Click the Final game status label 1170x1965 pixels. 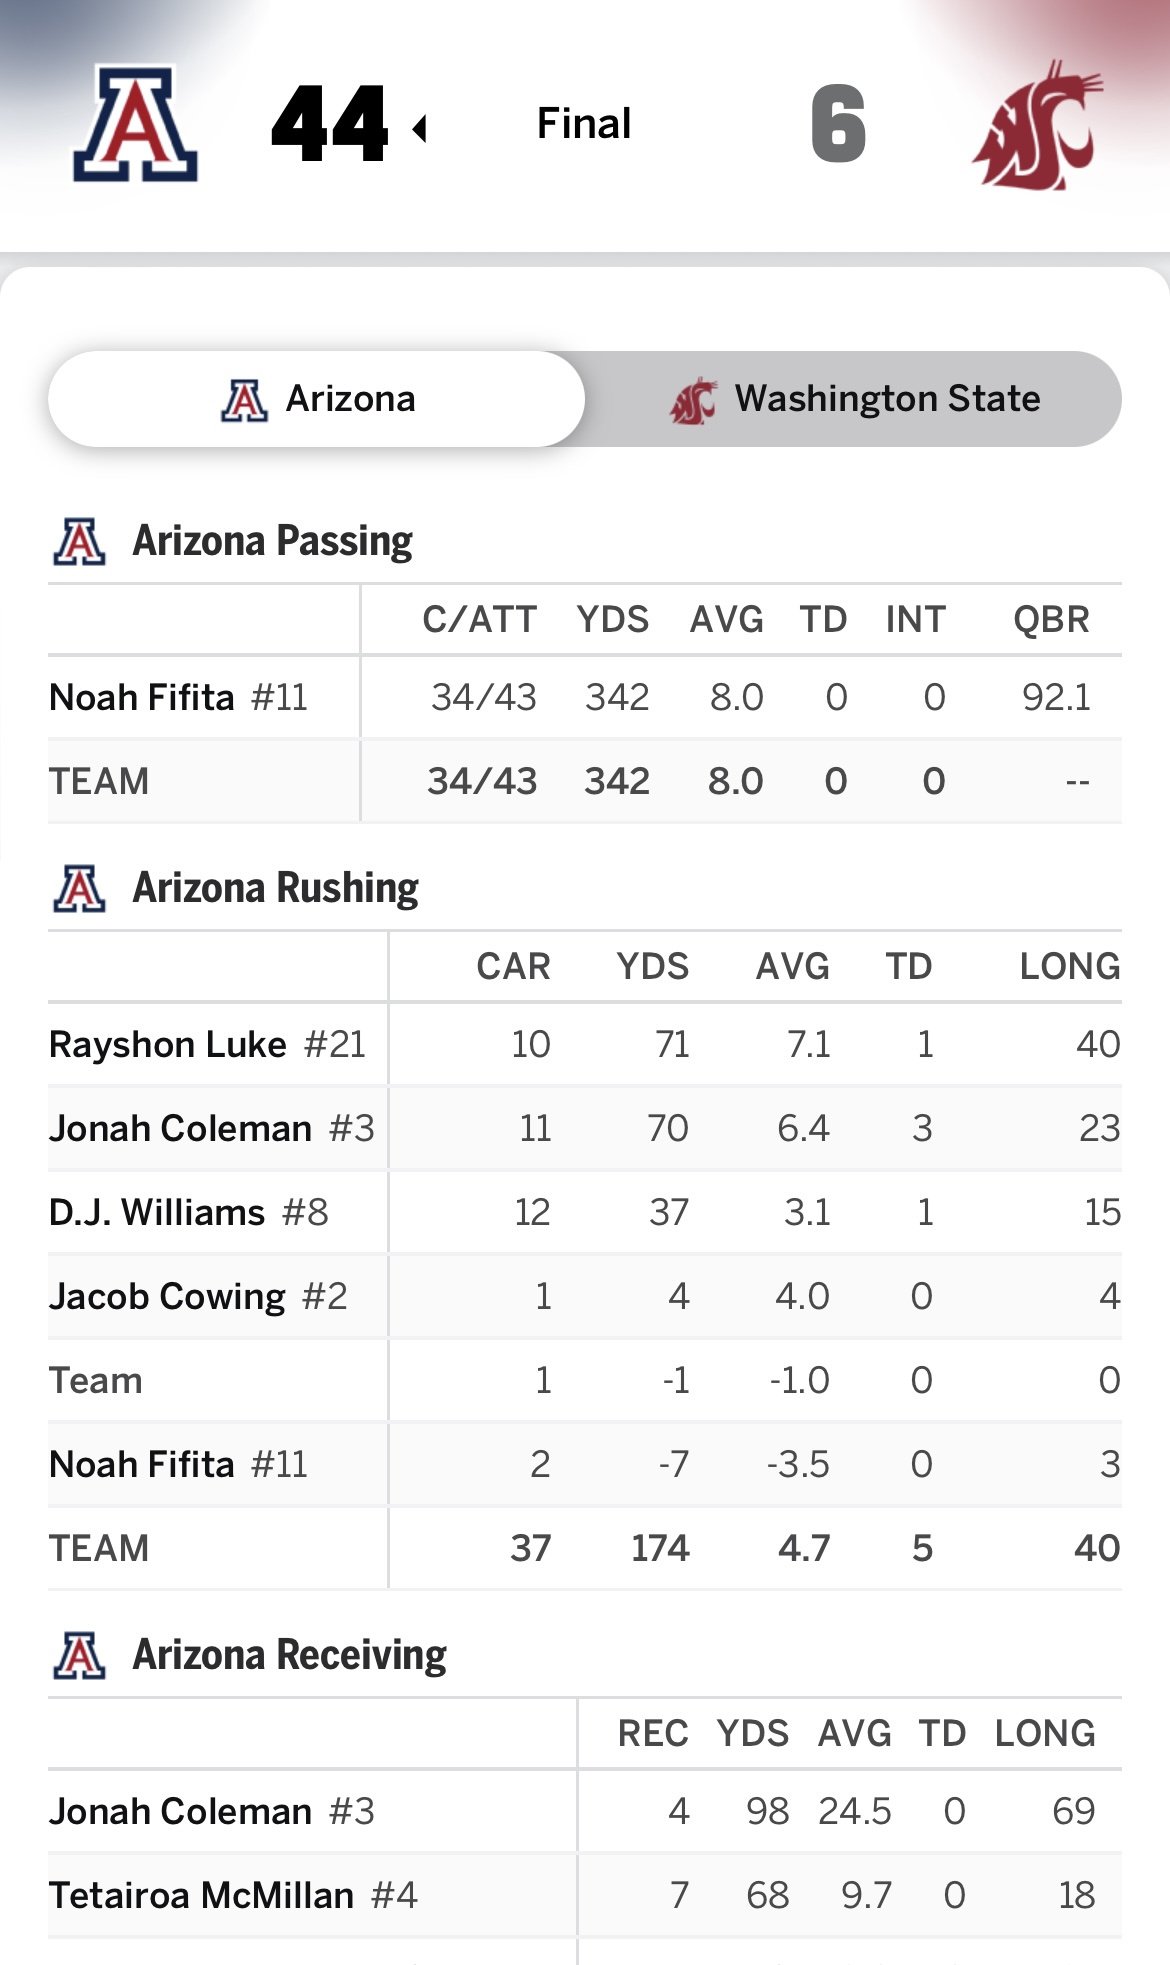tap(584, 124)
